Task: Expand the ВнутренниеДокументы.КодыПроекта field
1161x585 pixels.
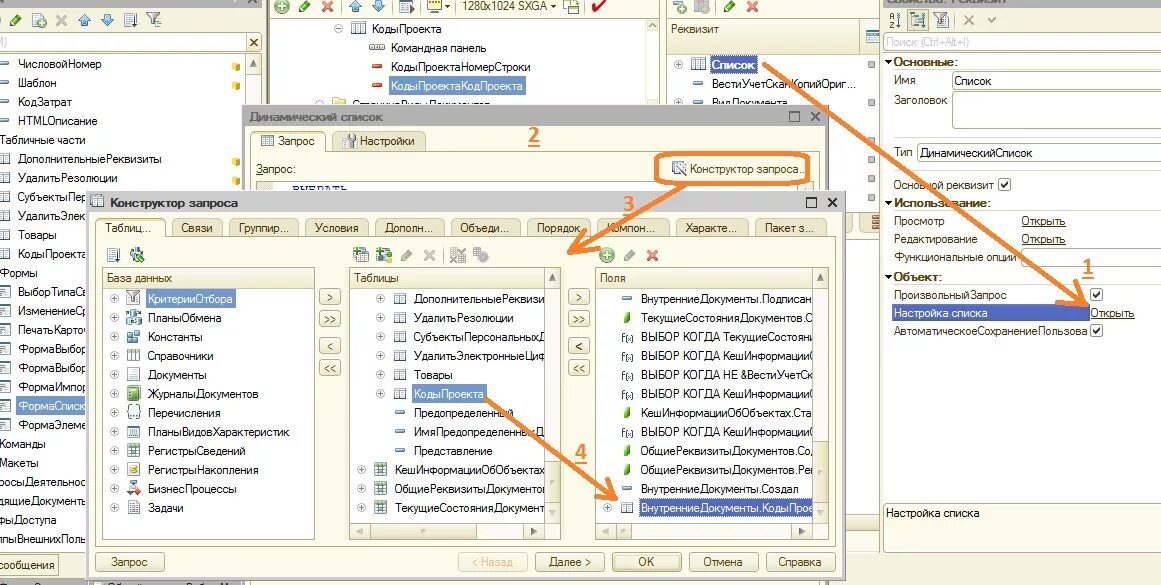Action: coord(607,508)
